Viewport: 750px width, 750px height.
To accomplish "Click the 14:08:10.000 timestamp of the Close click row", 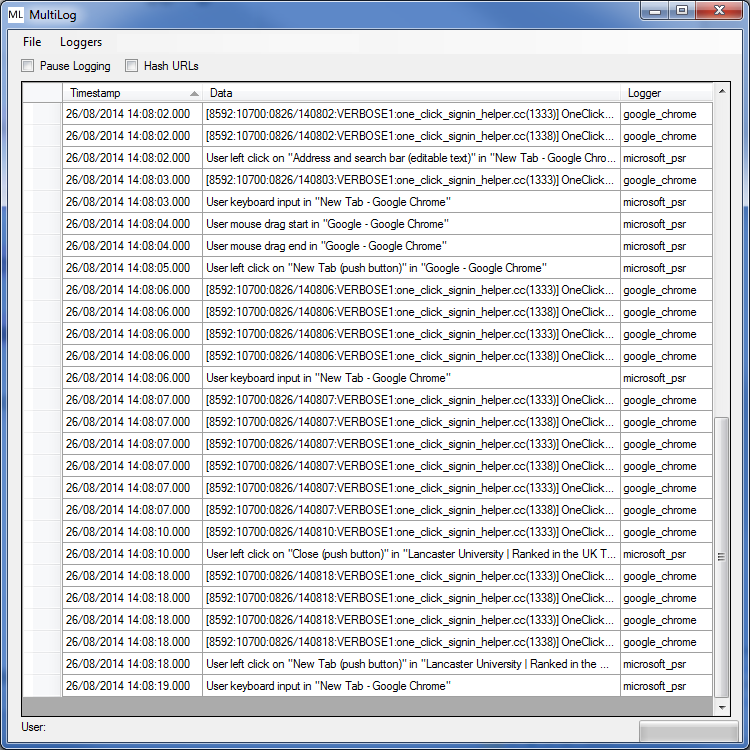I will [x=132, y=554].
